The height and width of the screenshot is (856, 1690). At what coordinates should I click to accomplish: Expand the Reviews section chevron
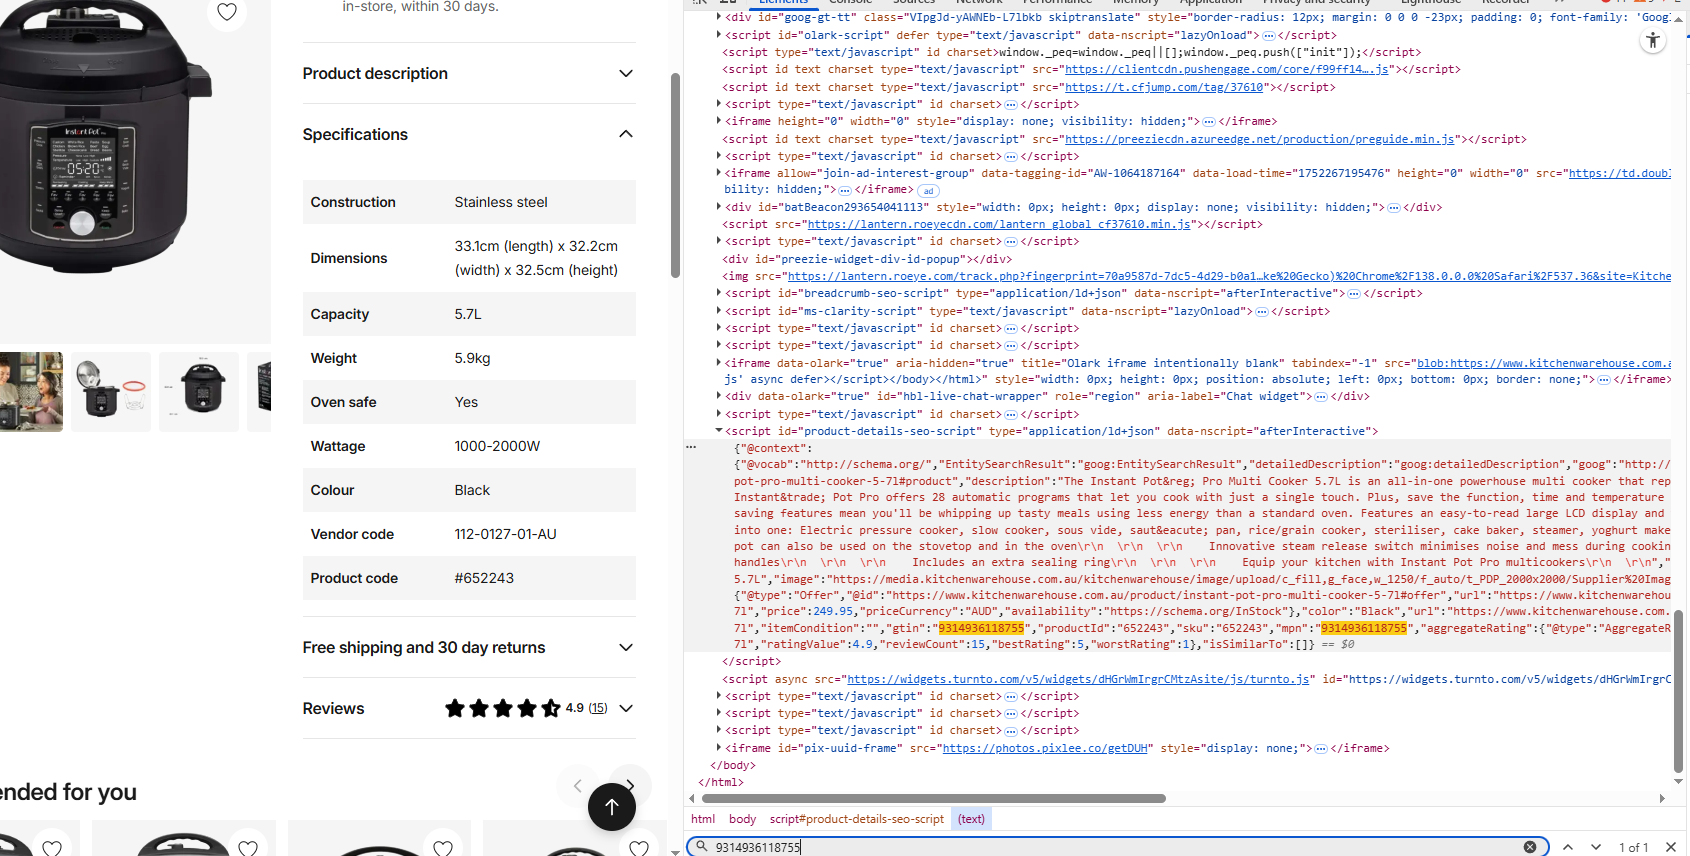coord(626,708)
